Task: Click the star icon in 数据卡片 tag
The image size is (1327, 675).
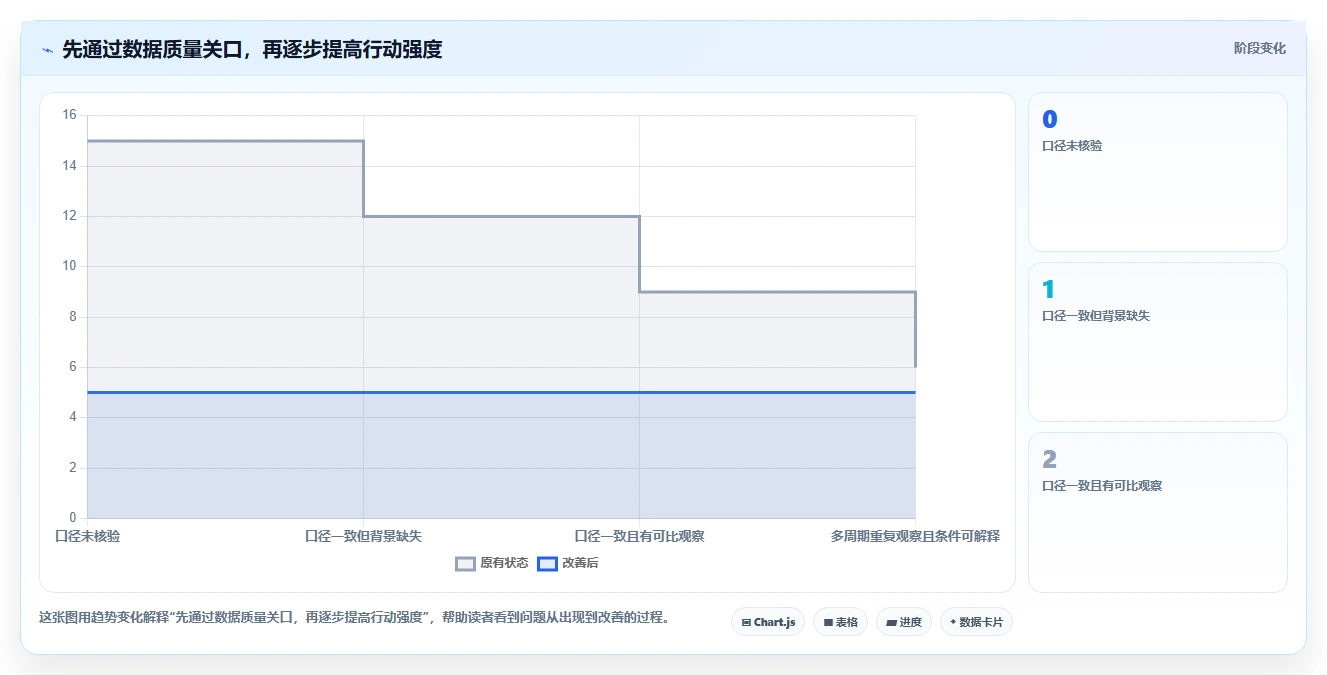Action: tap(953, 622)
